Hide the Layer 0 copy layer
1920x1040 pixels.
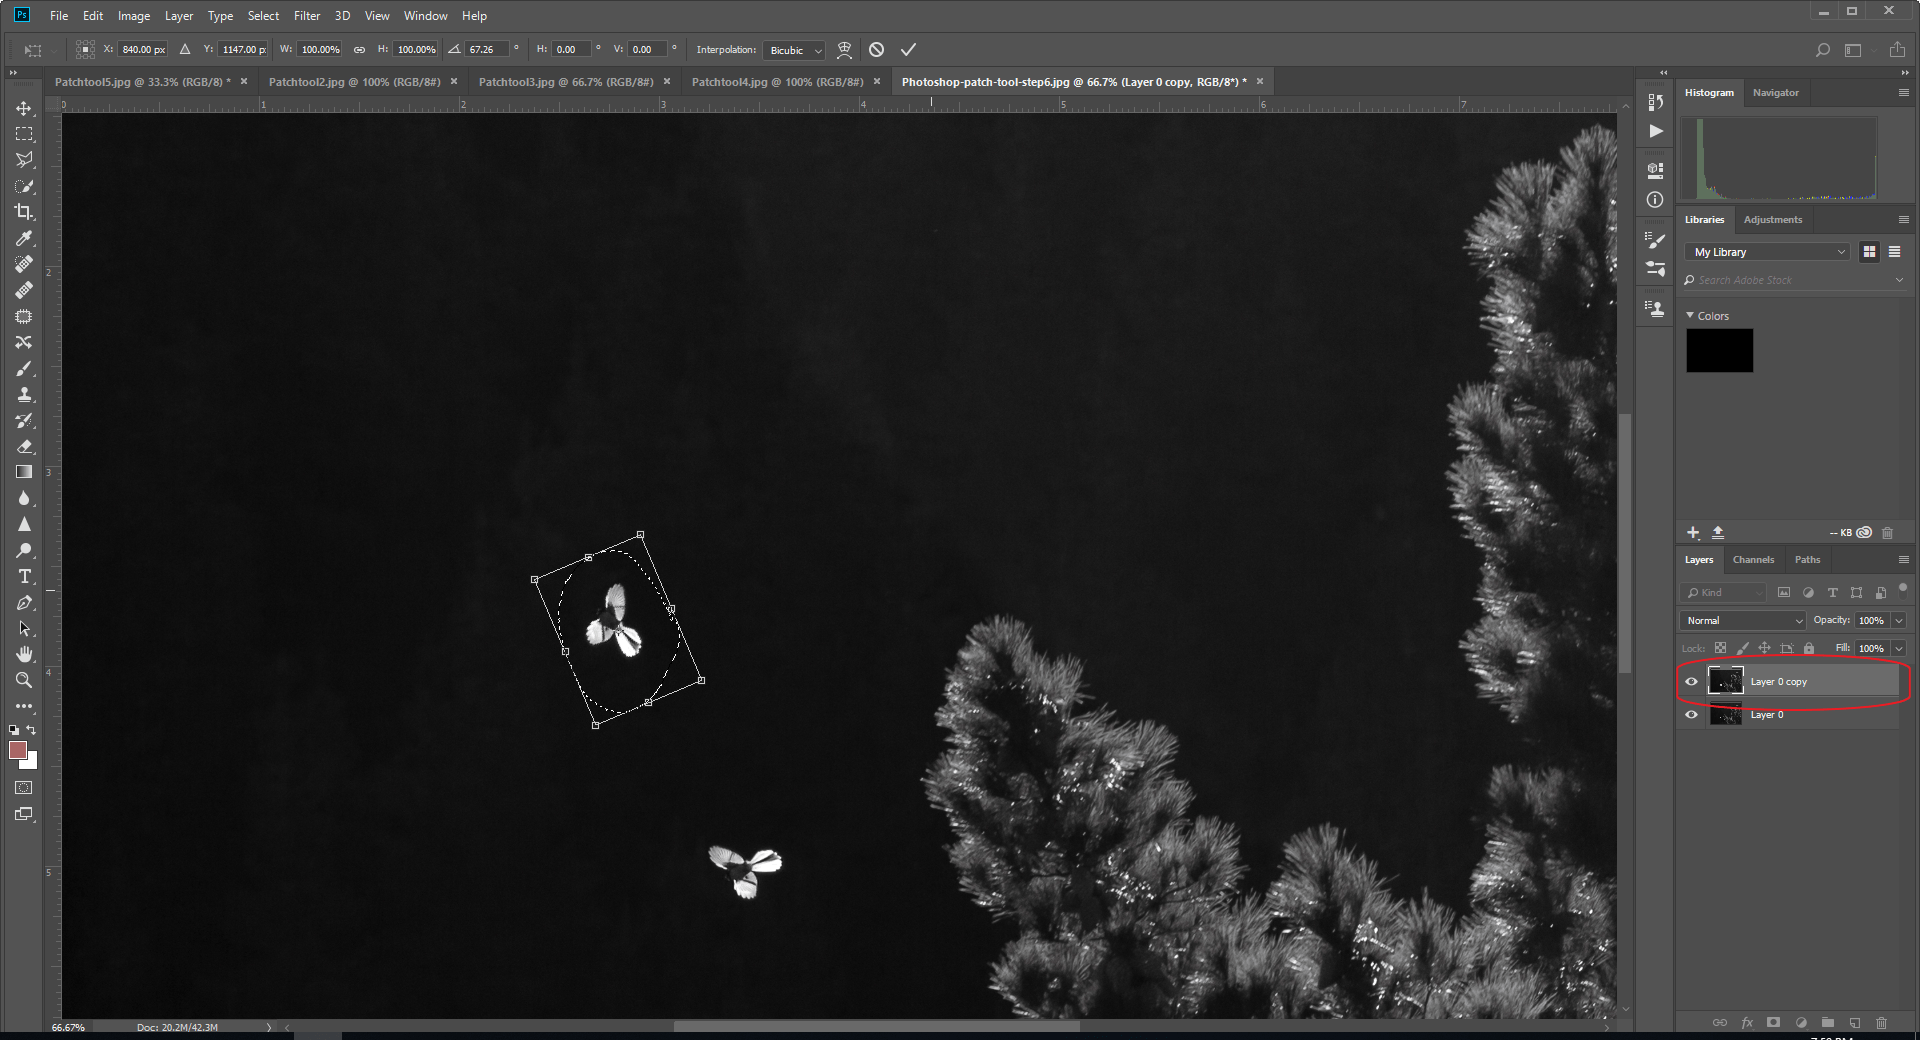coord(1691,682)
